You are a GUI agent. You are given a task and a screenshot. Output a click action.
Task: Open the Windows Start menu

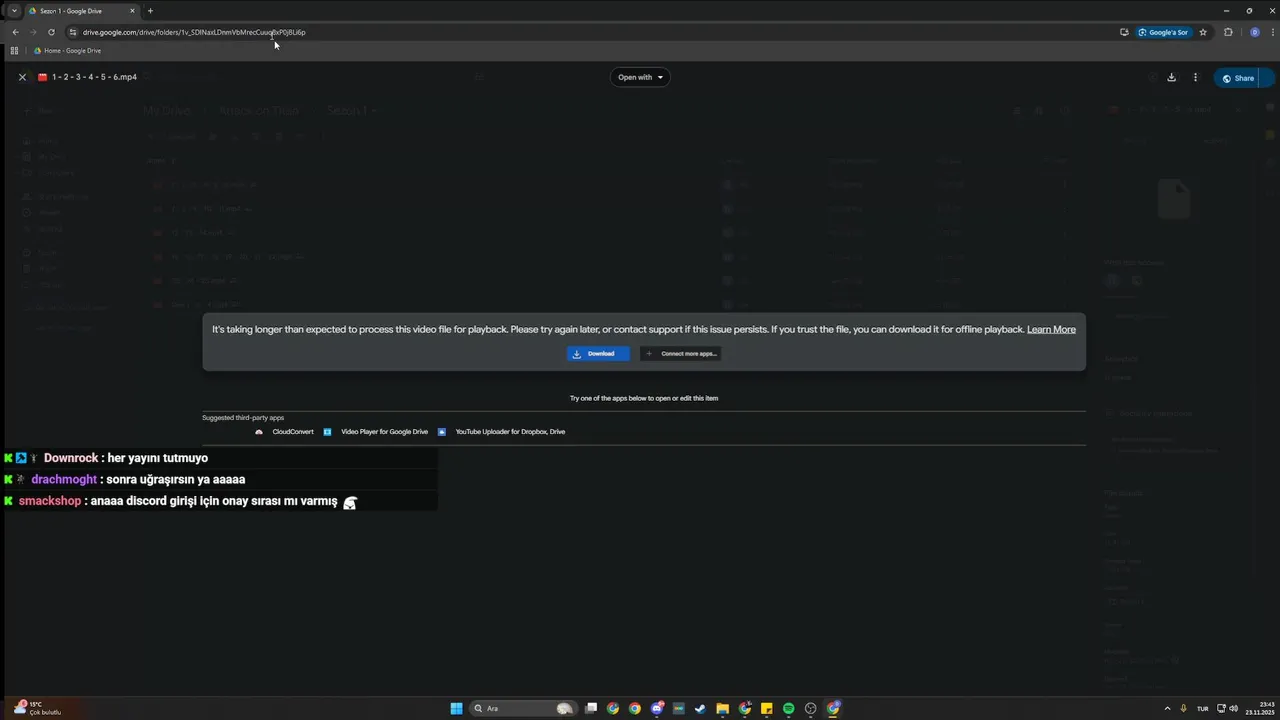pos(456,709)
